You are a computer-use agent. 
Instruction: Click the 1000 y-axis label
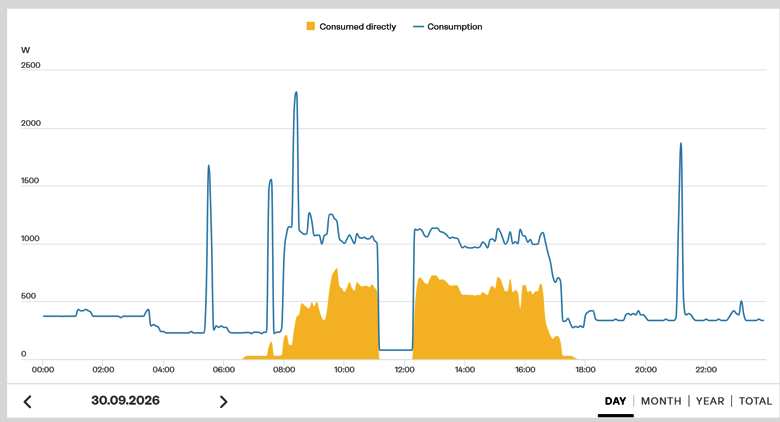point(30,238)
